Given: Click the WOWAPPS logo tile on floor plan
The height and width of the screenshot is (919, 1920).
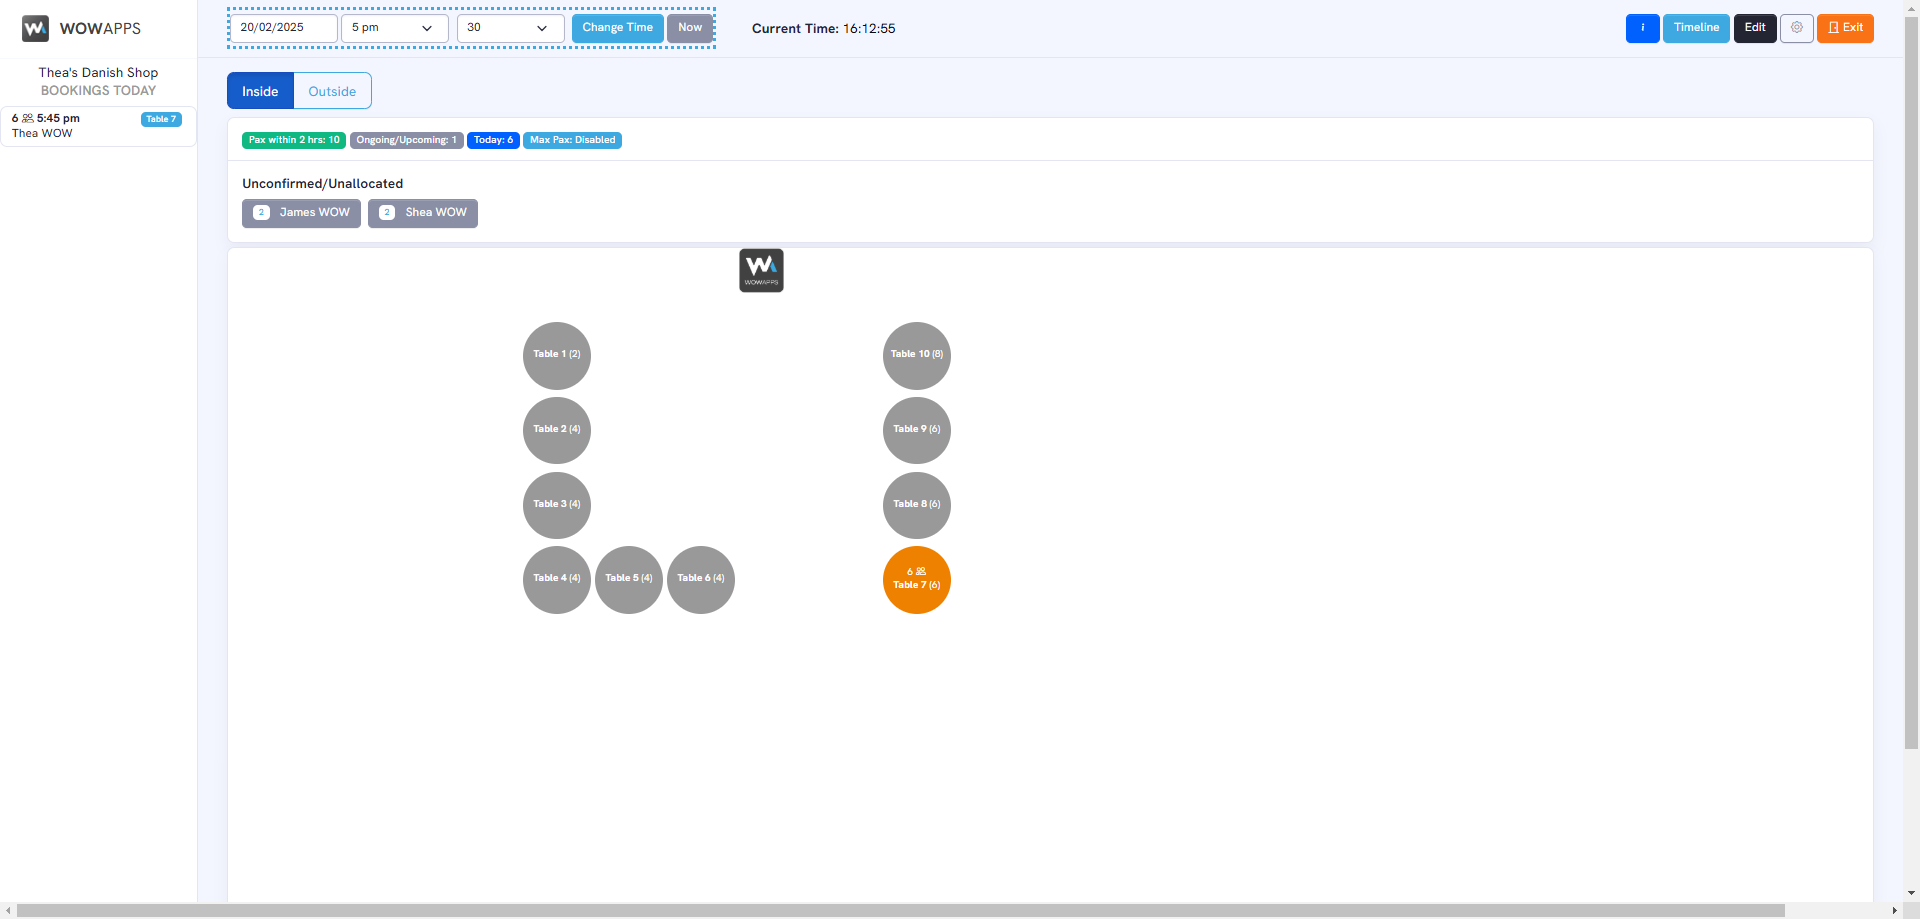Looking at the screenshot, I should coord(761,270).
